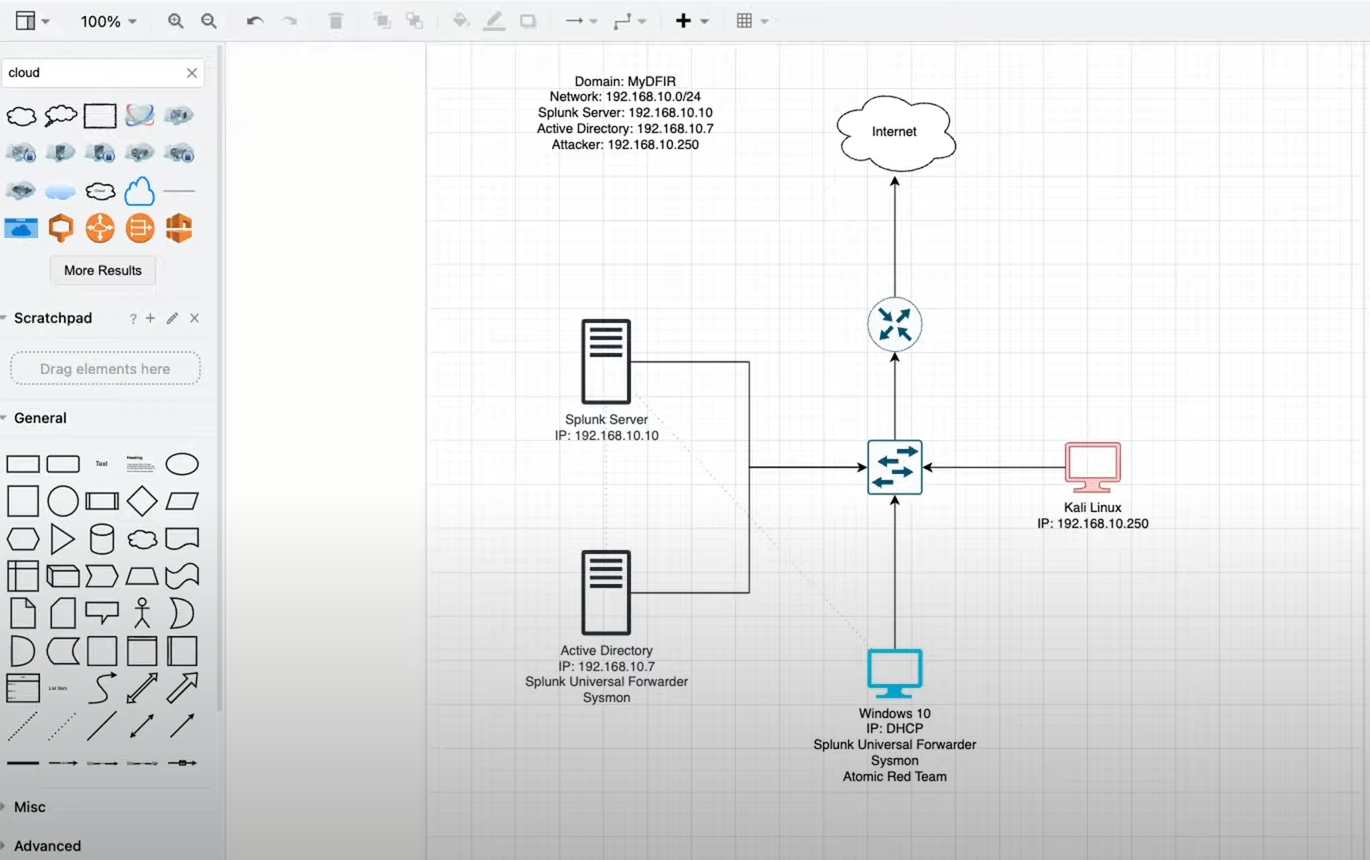This screenshot has height=860, width=1370.
Task: Click the Scratchpad help question mark
Action: [x=133, y=318]
